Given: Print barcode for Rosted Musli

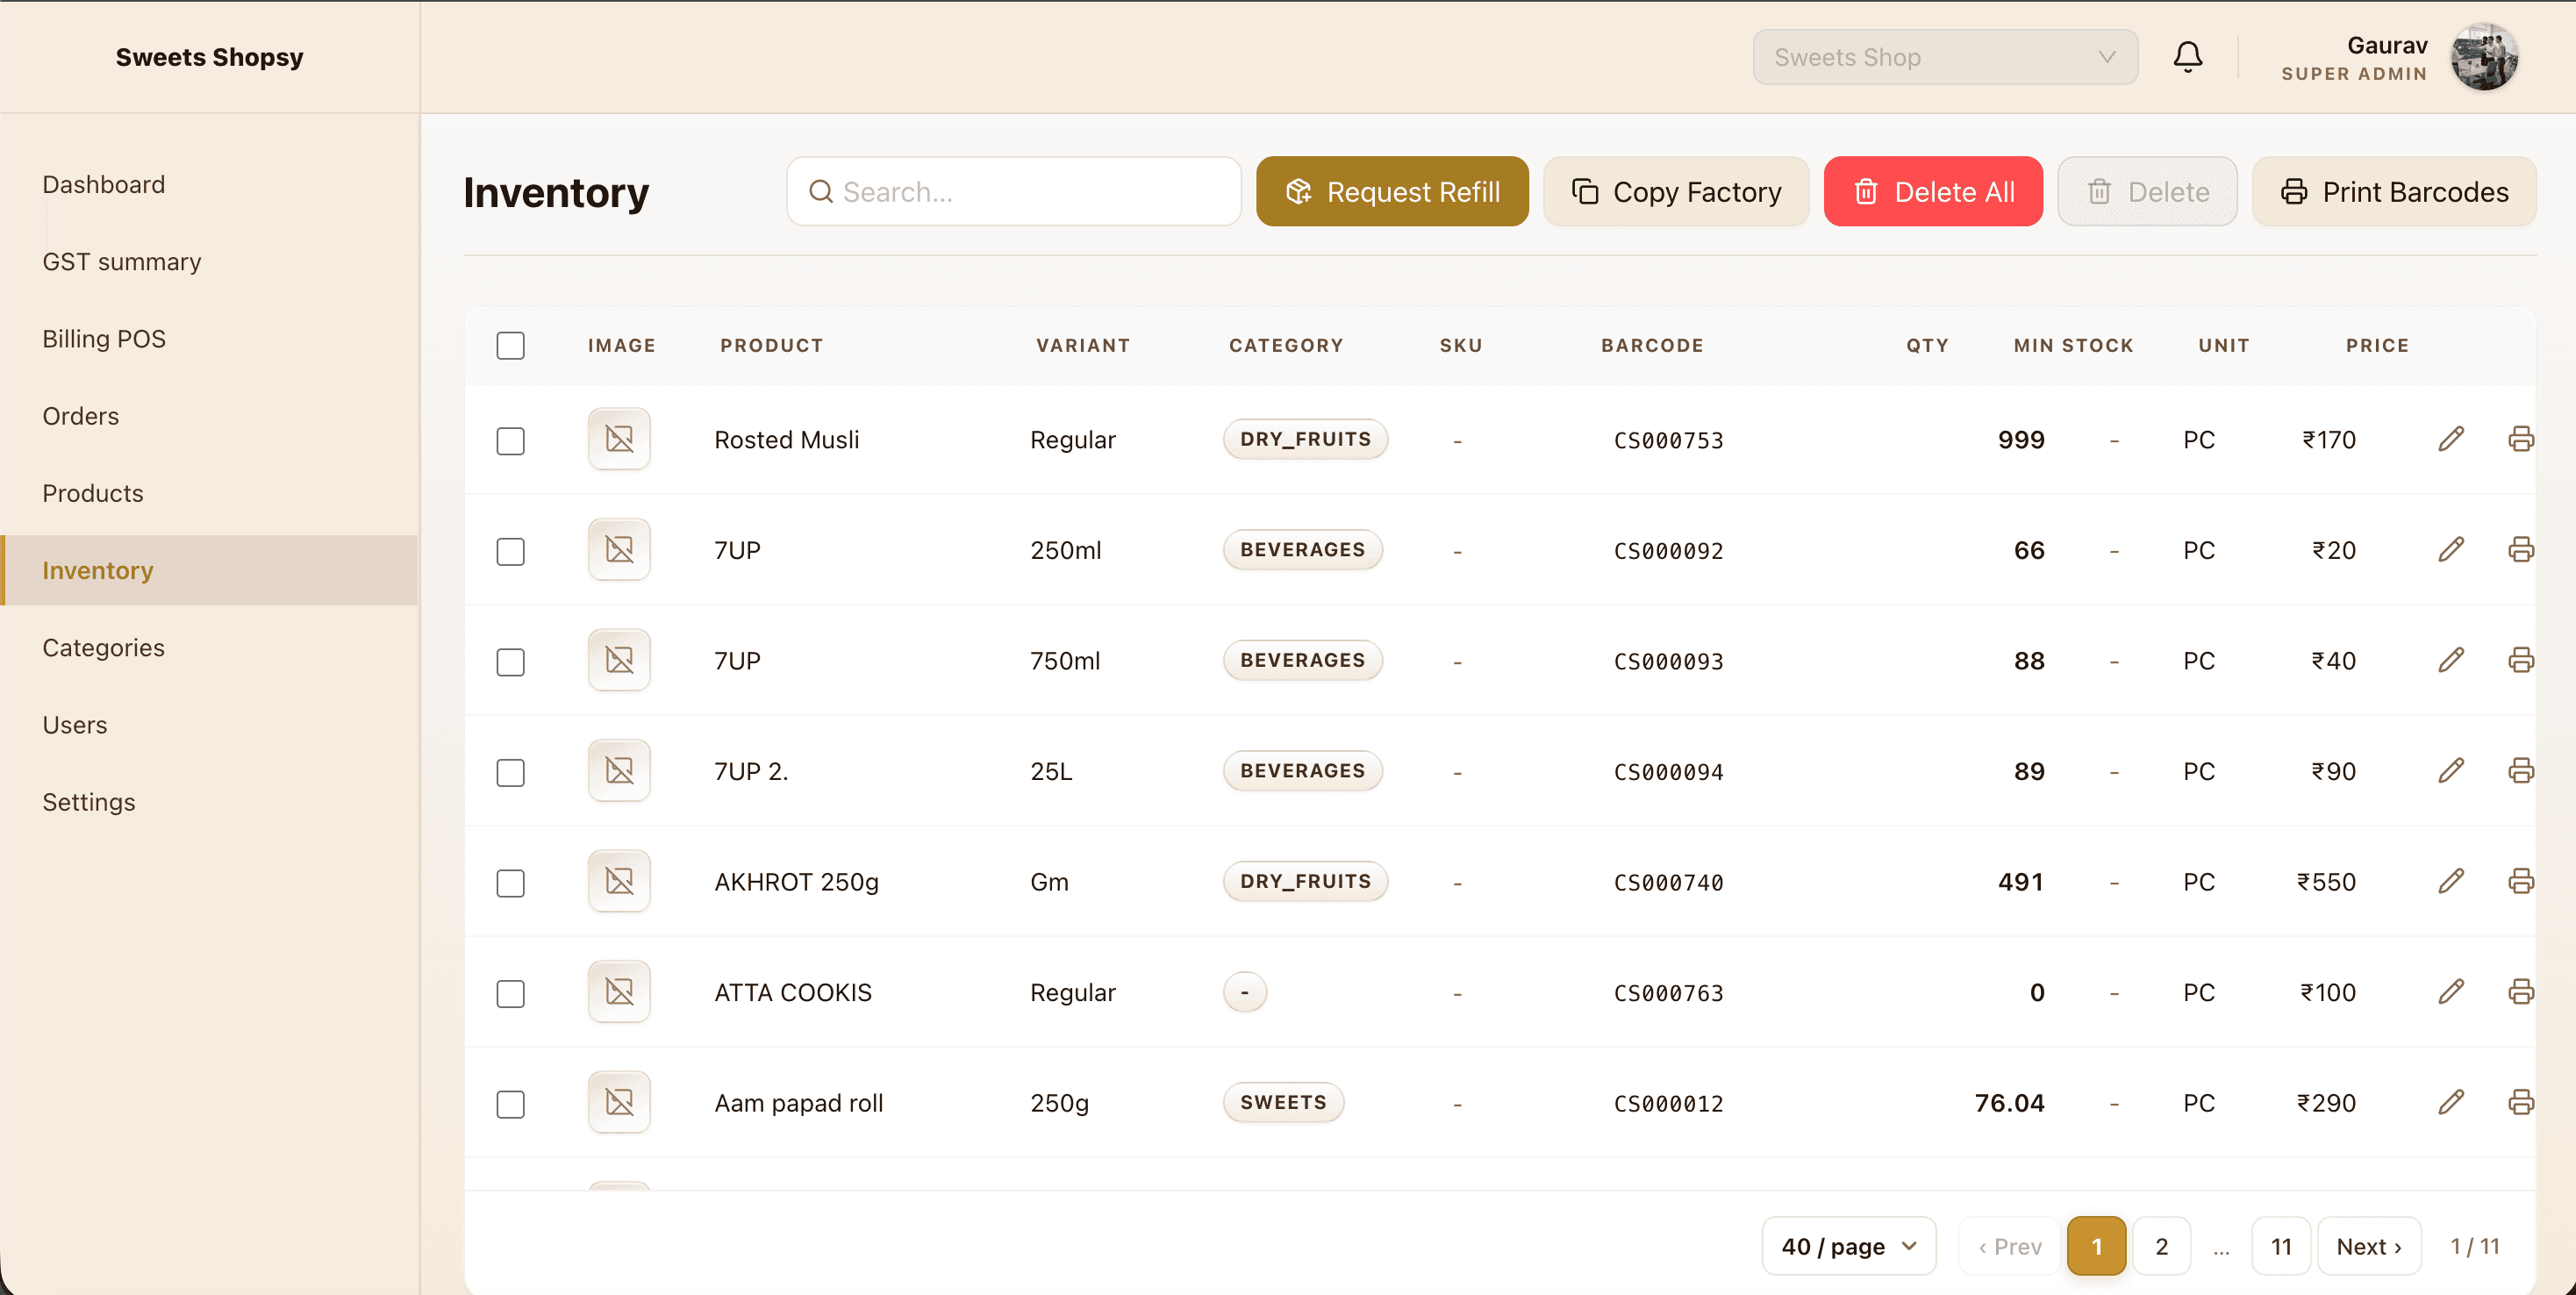Looking at the screenshot, I should tap(2520, 439).
